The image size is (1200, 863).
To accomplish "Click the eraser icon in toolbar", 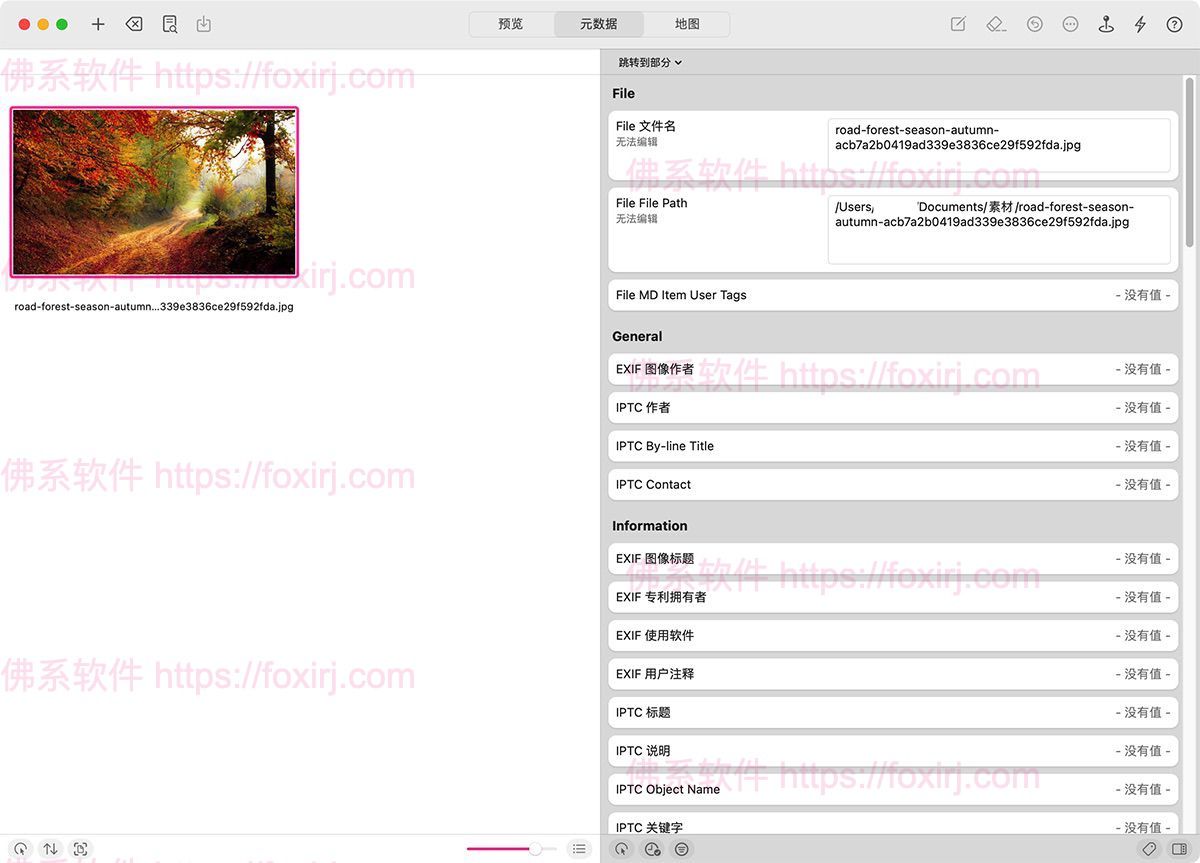I will [x=995, y=24].
